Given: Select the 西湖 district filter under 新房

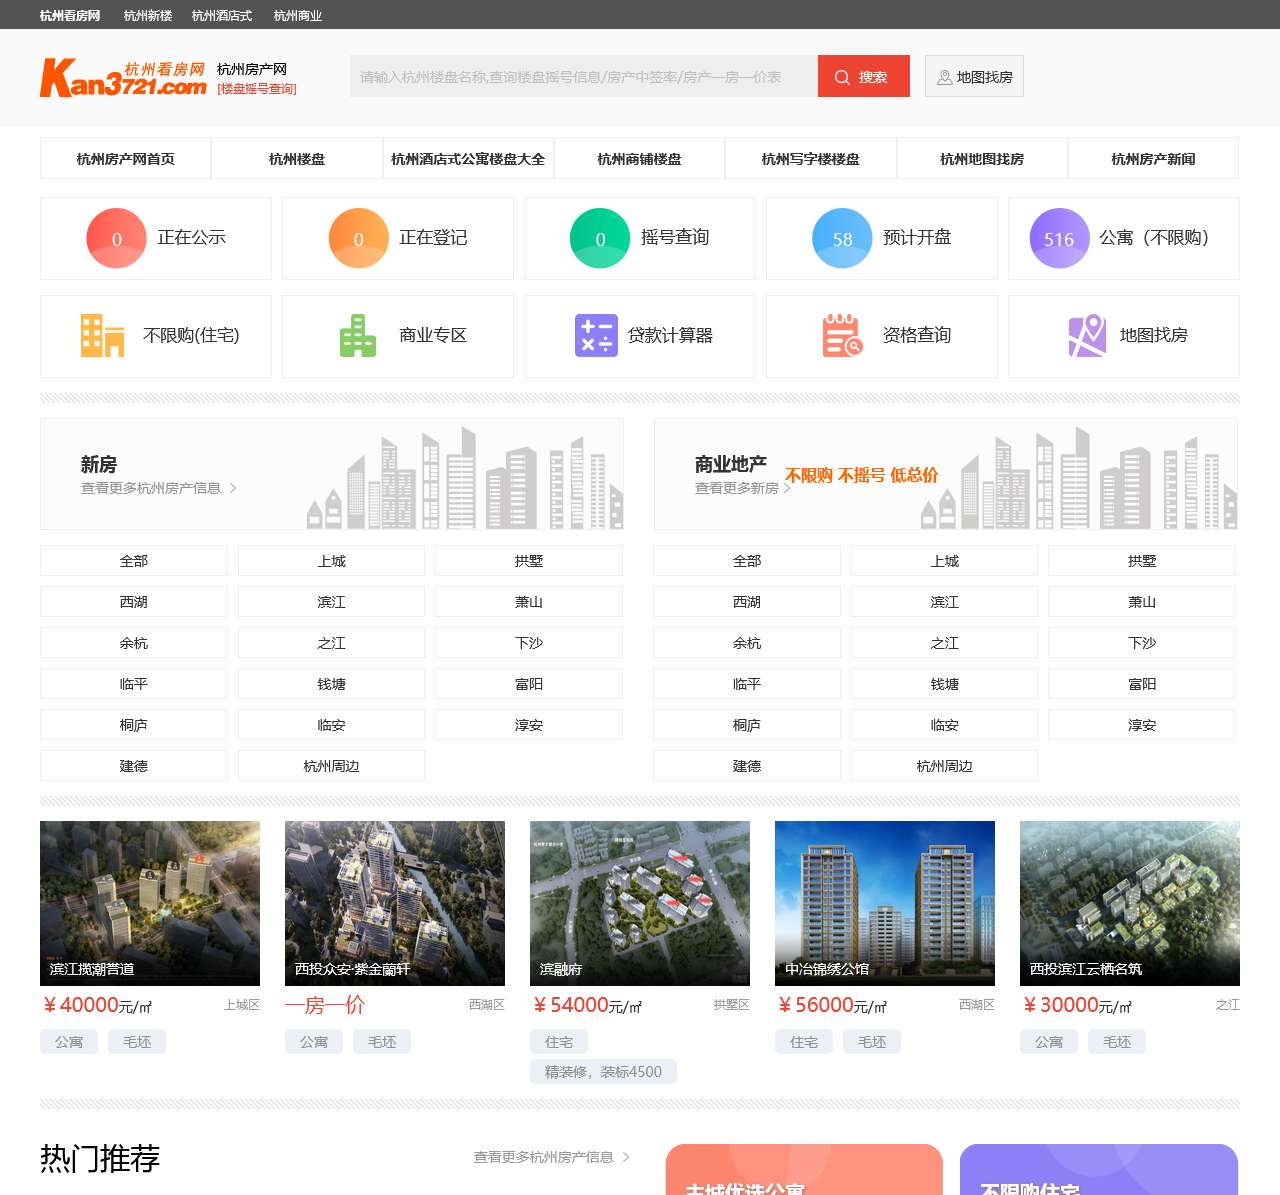Looking at the screenshot, I should (133, 601).
